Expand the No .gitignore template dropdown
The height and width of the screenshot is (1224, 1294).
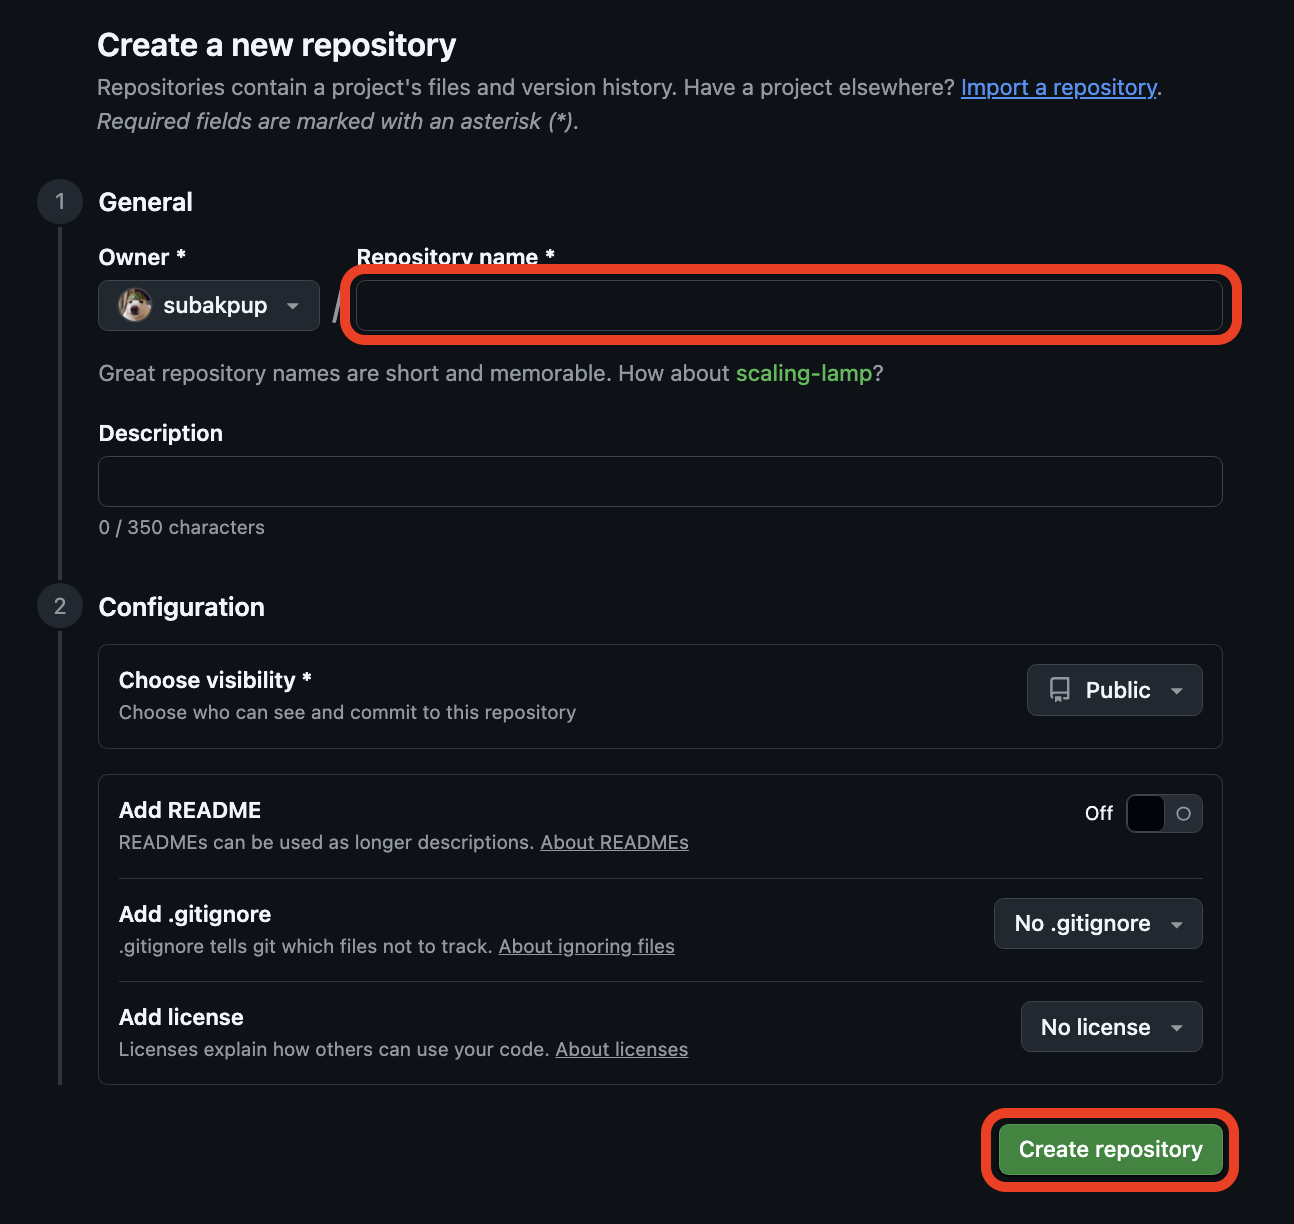[1097, 924]
